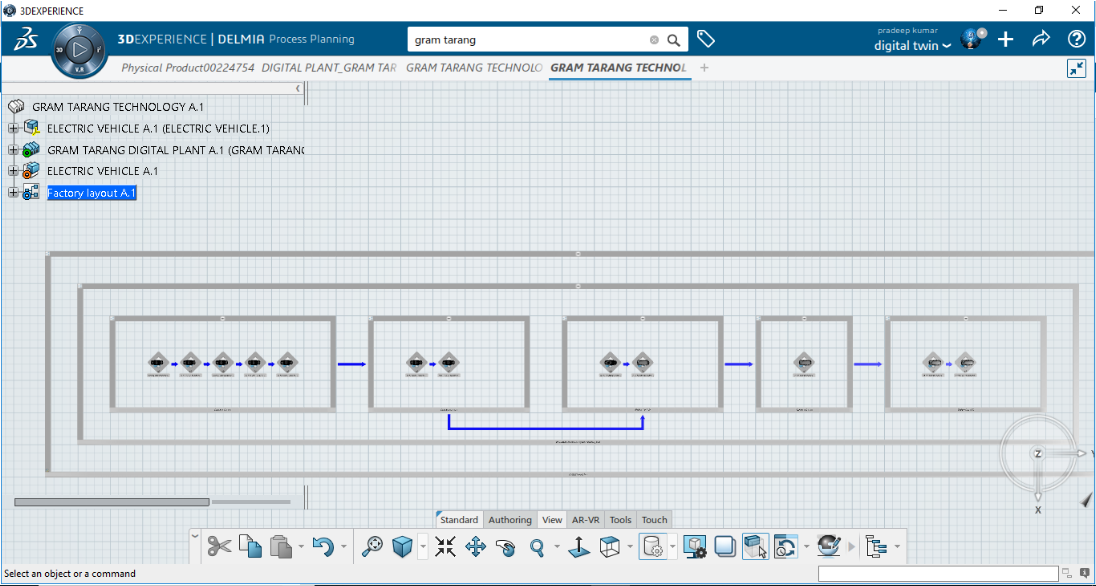Click the Fit All In magnifier icon

[x=372, y=546]
